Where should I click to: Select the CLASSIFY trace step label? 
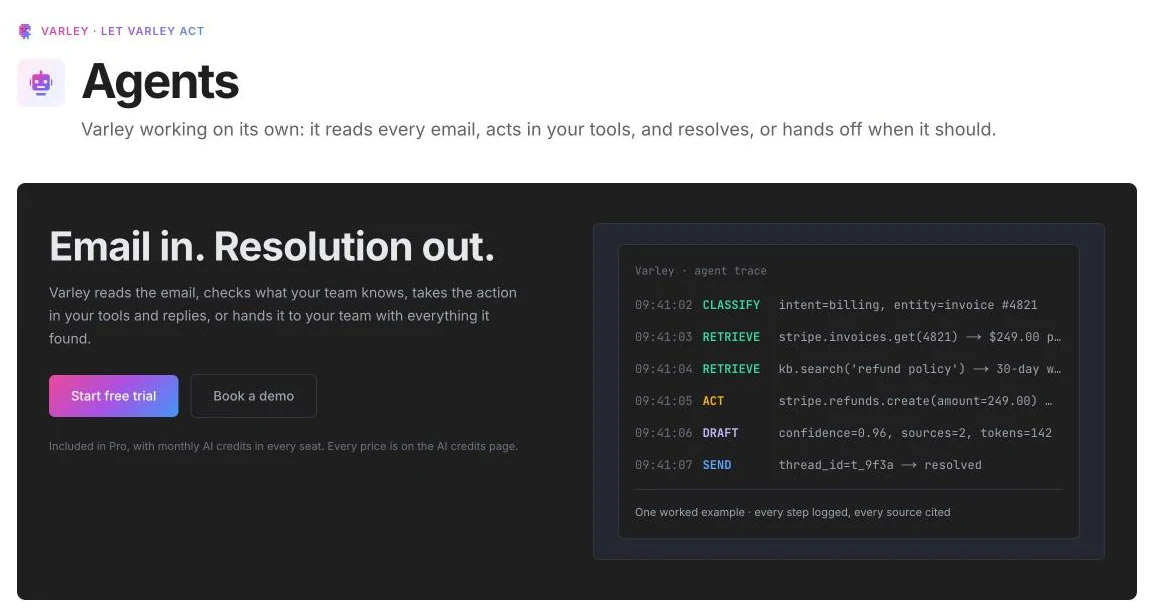pyautogui.click(x=731, y=305)
